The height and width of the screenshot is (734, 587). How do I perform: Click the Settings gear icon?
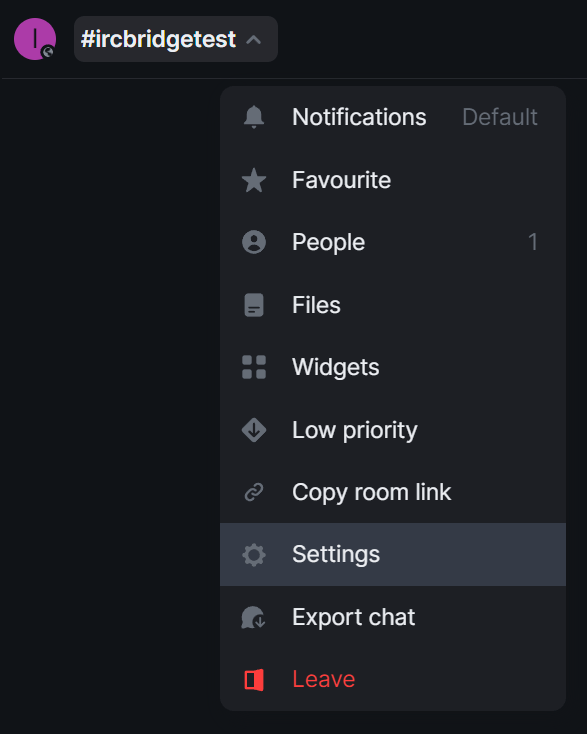point(254,555)
